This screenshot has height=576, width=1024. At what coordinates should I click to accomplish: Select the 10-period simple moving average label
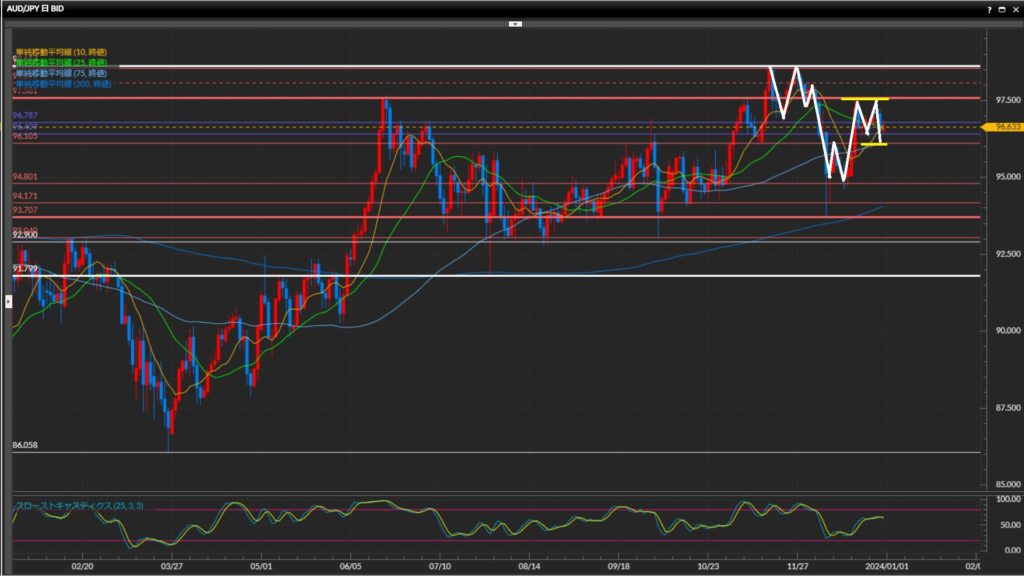tap(61, 51)
